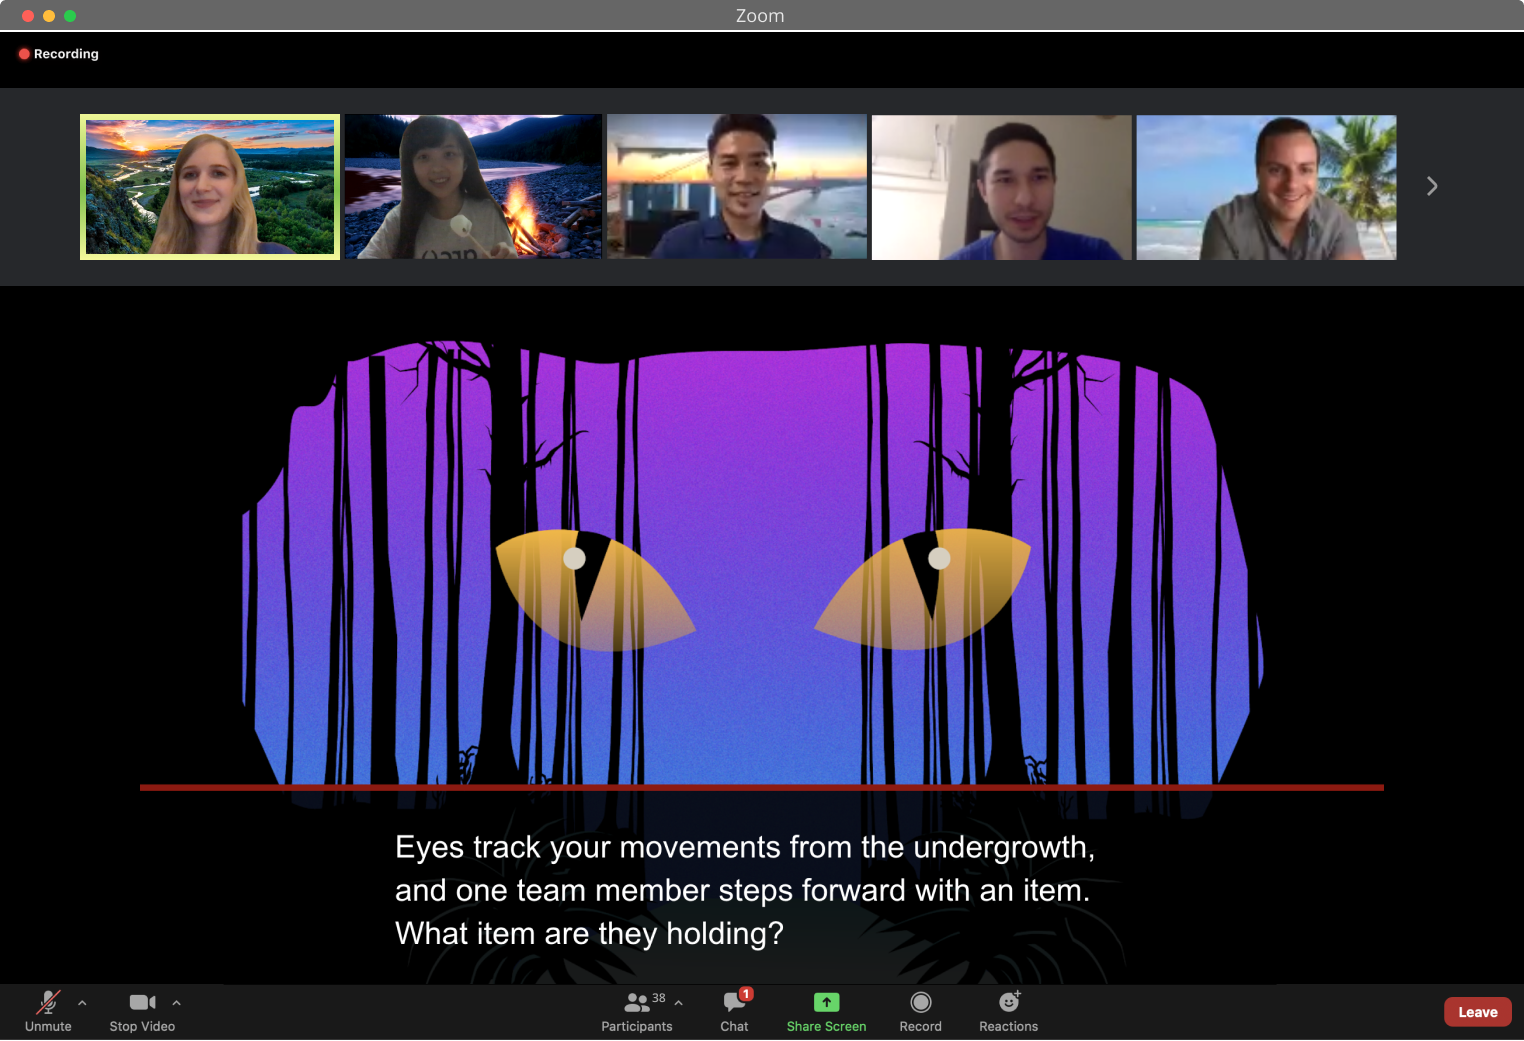This screenshot has height=1041, width=1524.
Task: Toggle mute off using the microphone control
Action: pos(47,1011)
